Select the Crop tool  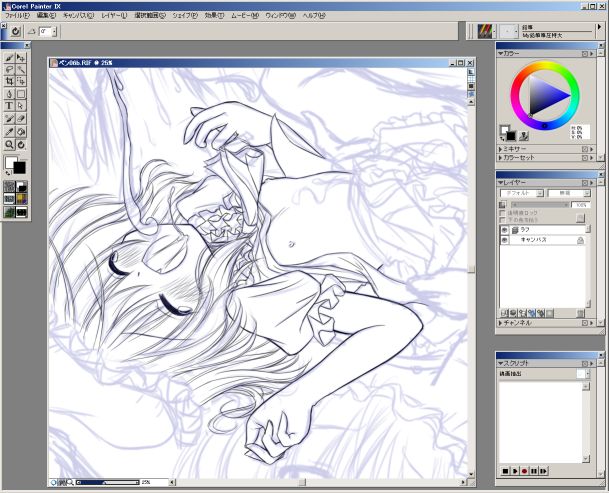10,81
